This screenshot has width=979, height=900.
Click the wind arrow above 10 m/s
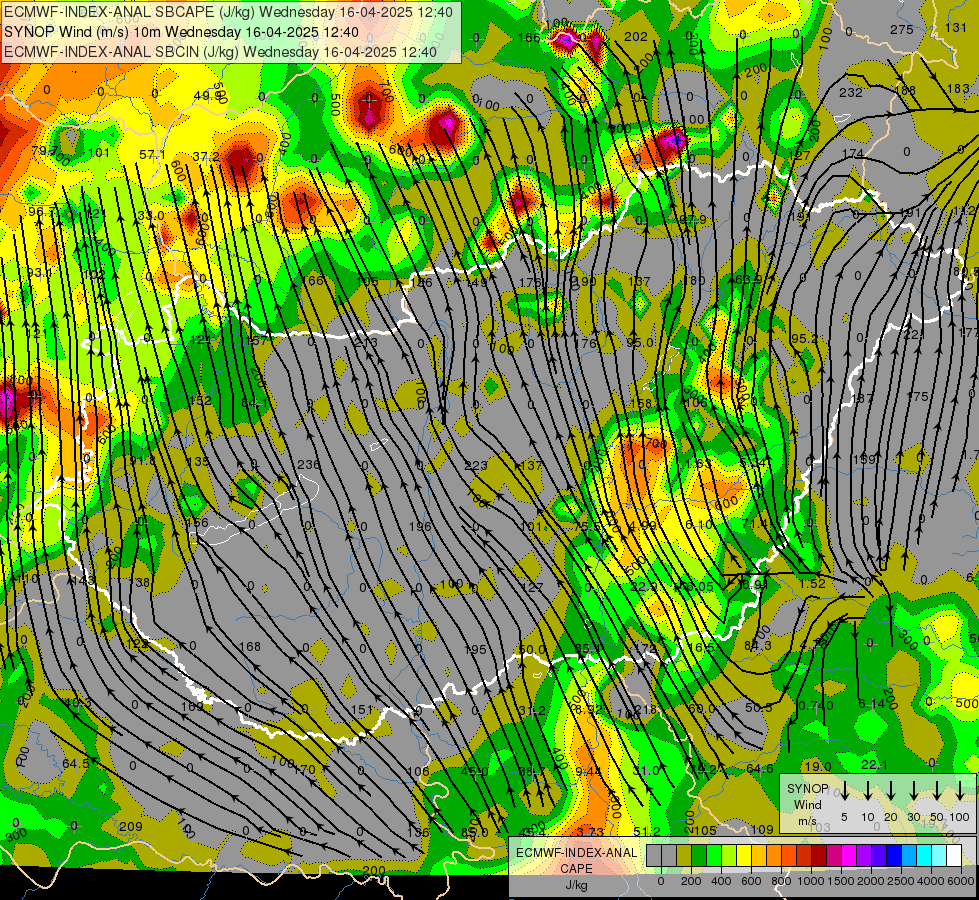(x=867, y=791)
